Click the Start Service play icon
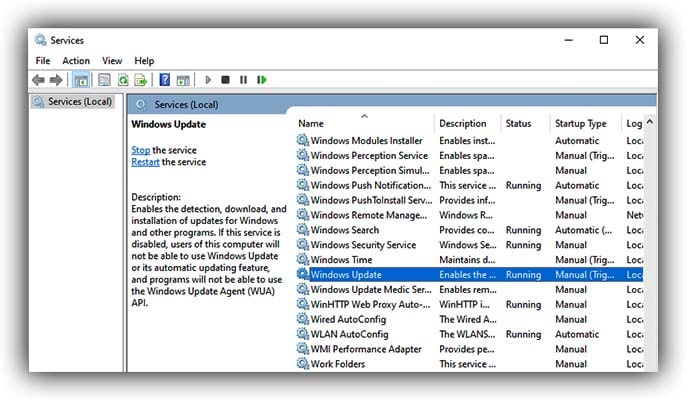Viewport: 687px width, 401px height. tap(208, 80)
